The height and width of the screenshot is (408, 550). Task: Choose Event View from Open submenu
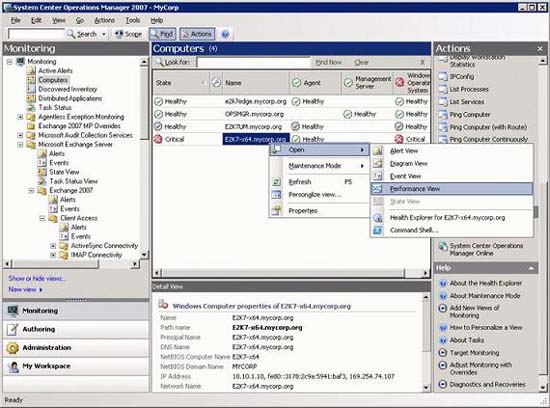point(452,176)
